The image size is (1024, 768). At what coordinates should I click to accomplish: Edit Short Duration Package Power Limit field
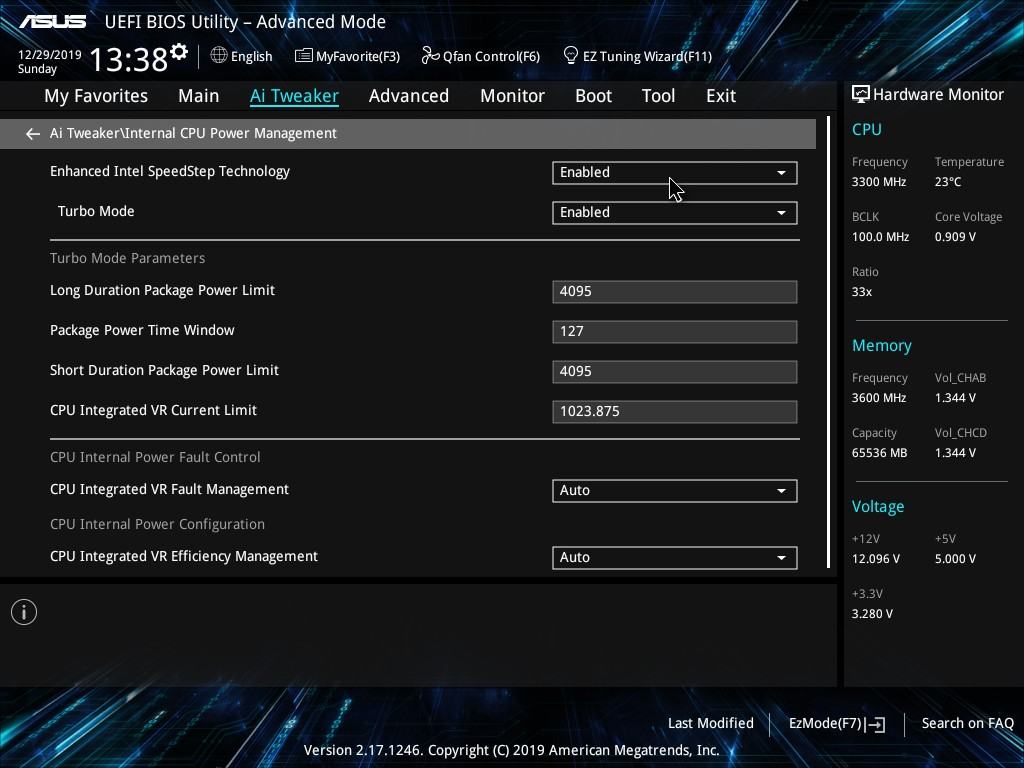click(675, 372)
